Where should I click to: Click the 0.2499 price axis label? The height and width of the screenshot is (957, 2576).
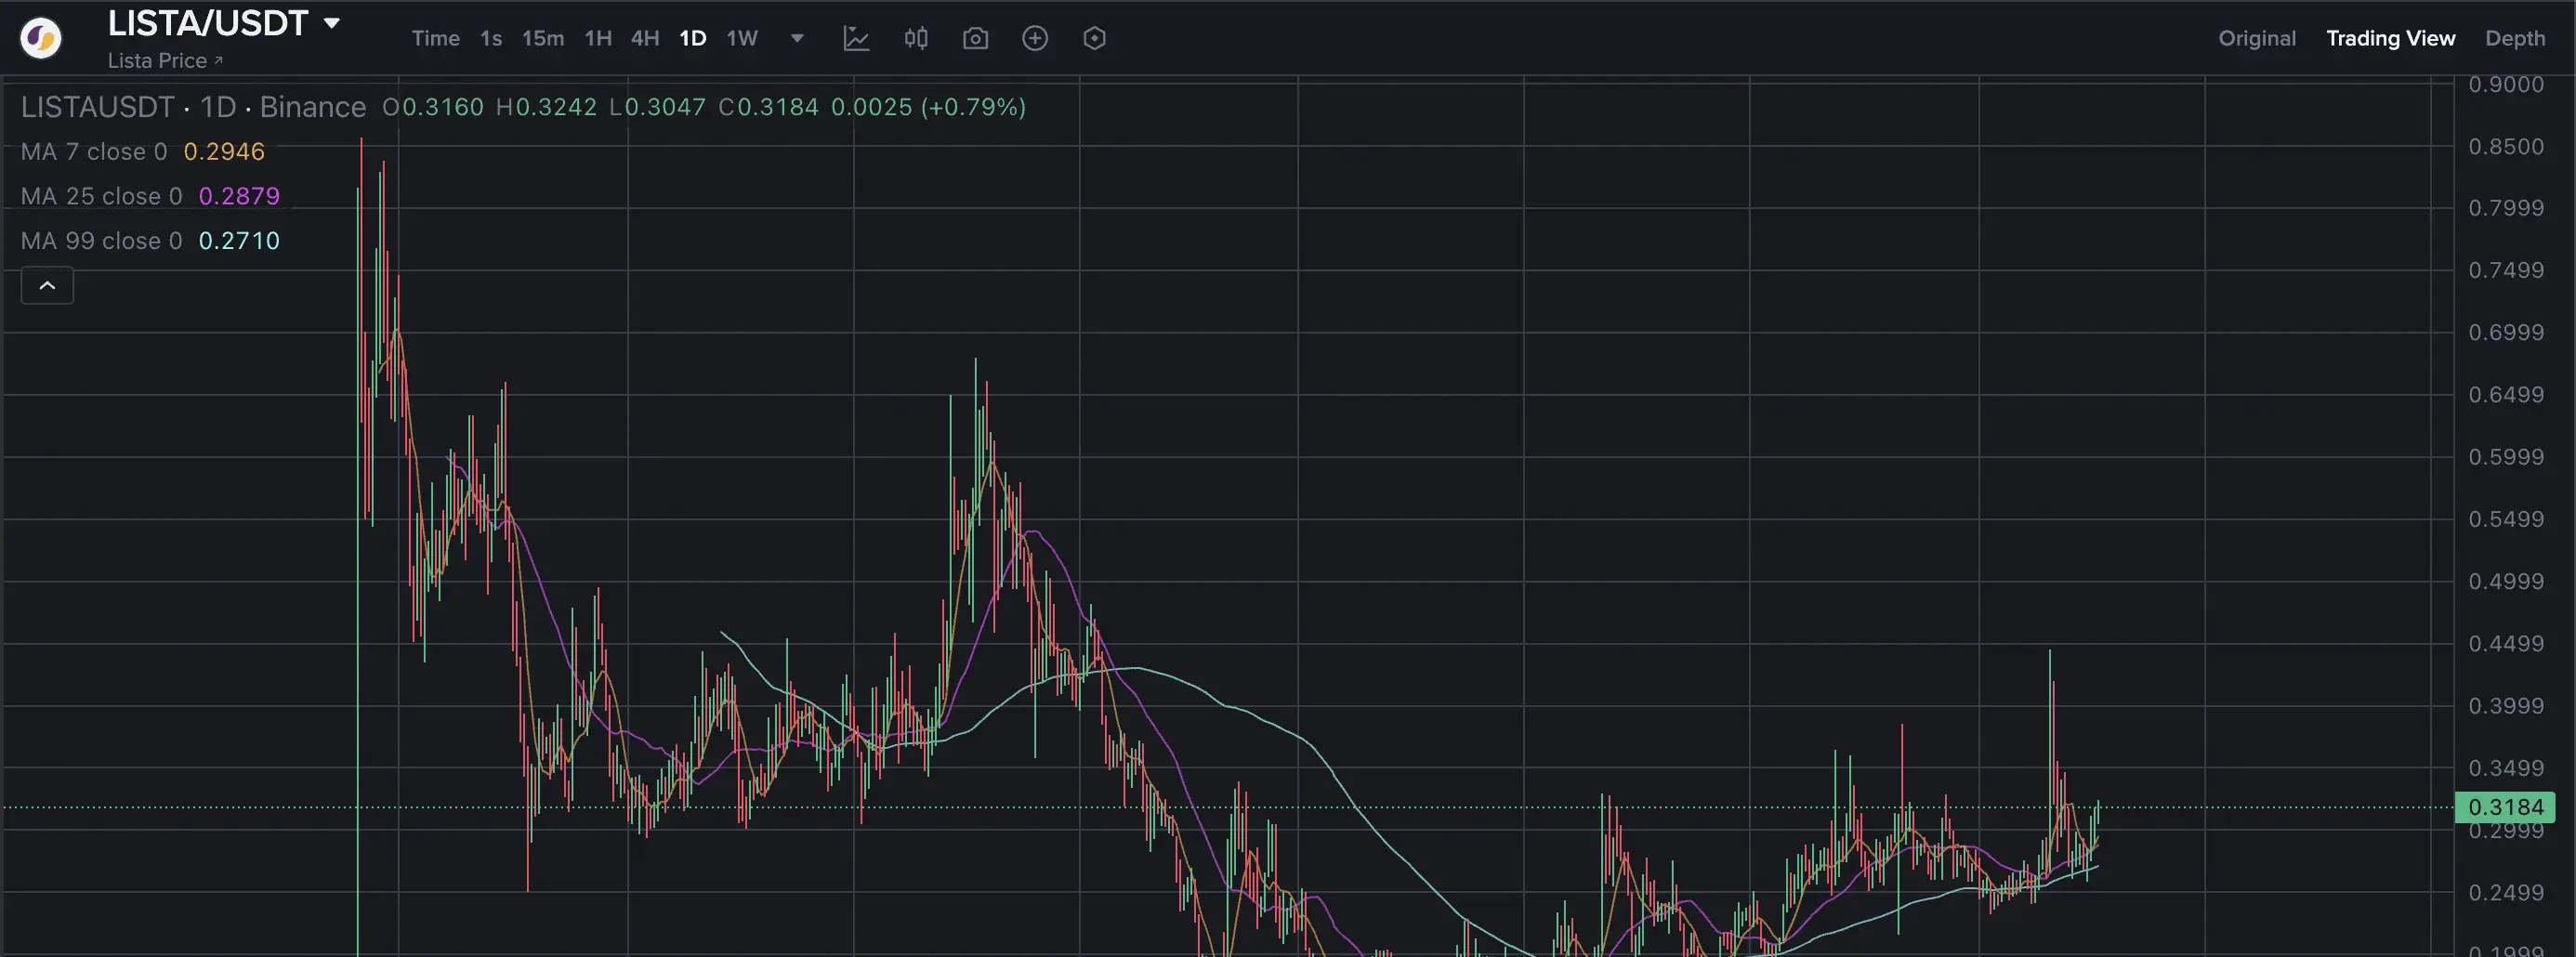click(x=2506, y=893)
